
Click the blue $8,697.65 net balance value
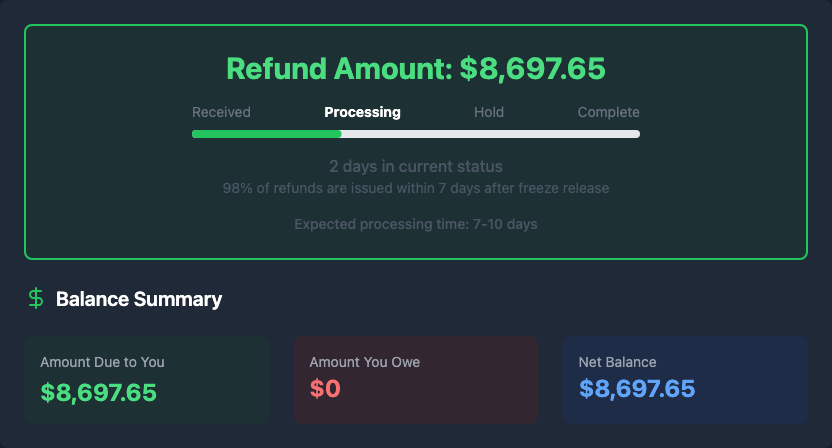[637, 389]
